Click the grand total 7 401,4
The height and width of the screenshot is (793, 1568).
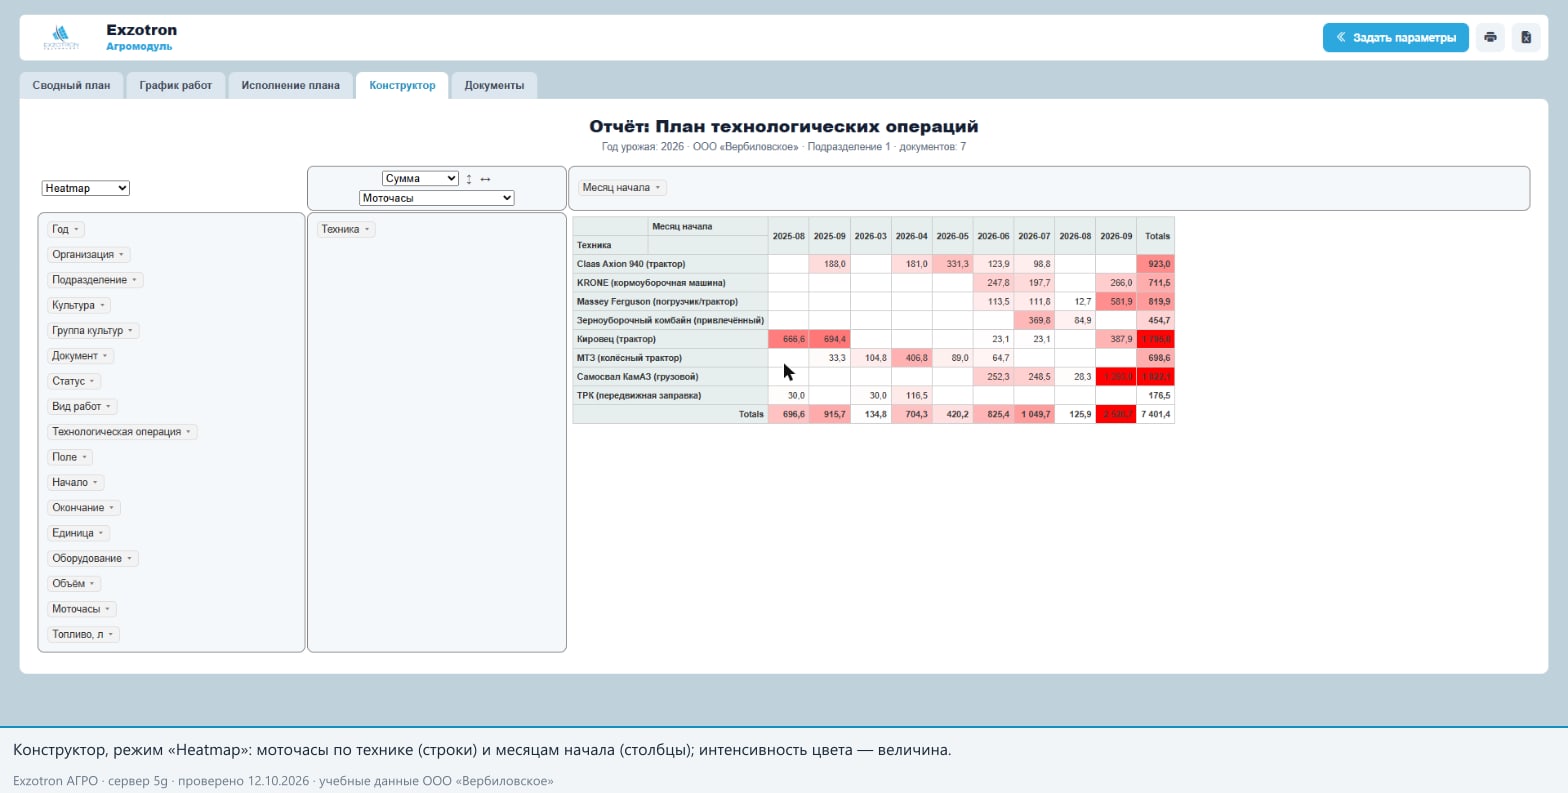[x=1156, y=414]
